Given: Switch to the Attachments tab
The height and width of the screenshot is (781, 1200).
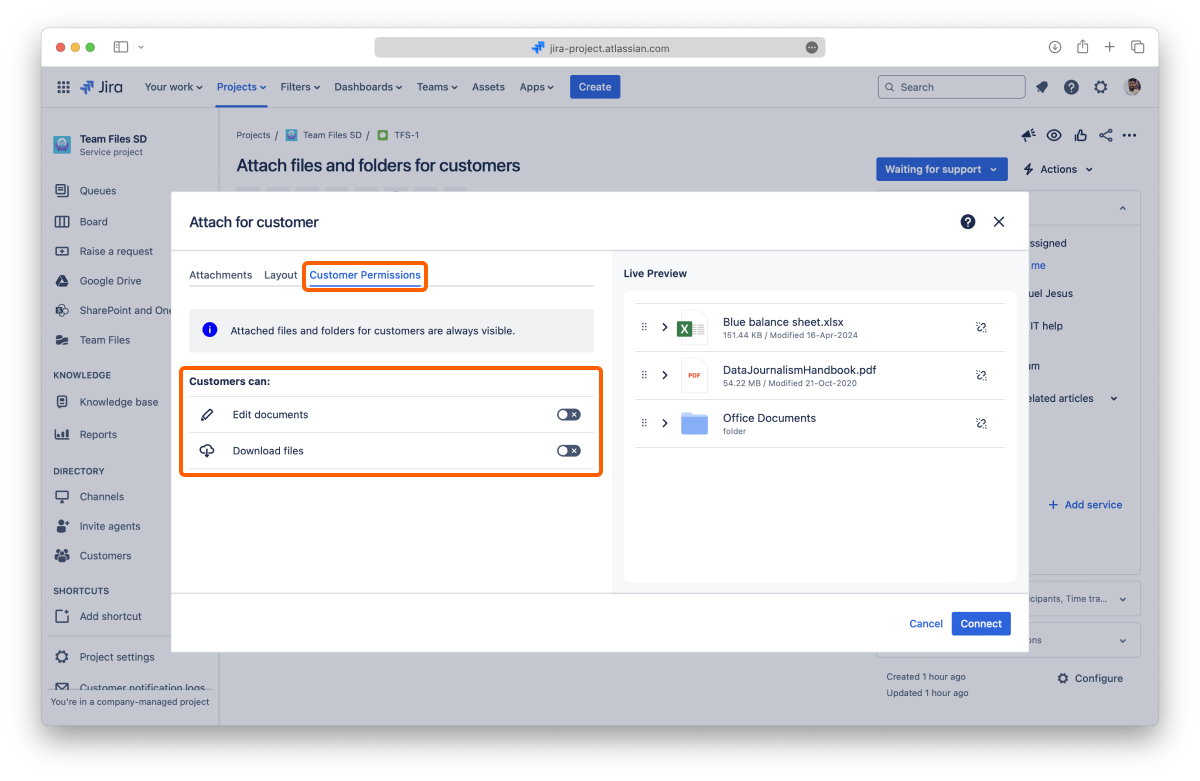Looking at the screenshot, I should click(220, 275).
